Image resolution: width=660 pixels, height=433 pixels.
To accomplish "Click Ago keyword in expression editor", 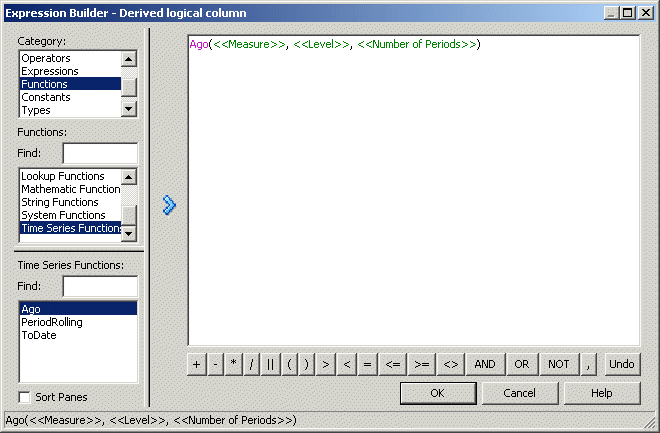I will coord(199,44).
